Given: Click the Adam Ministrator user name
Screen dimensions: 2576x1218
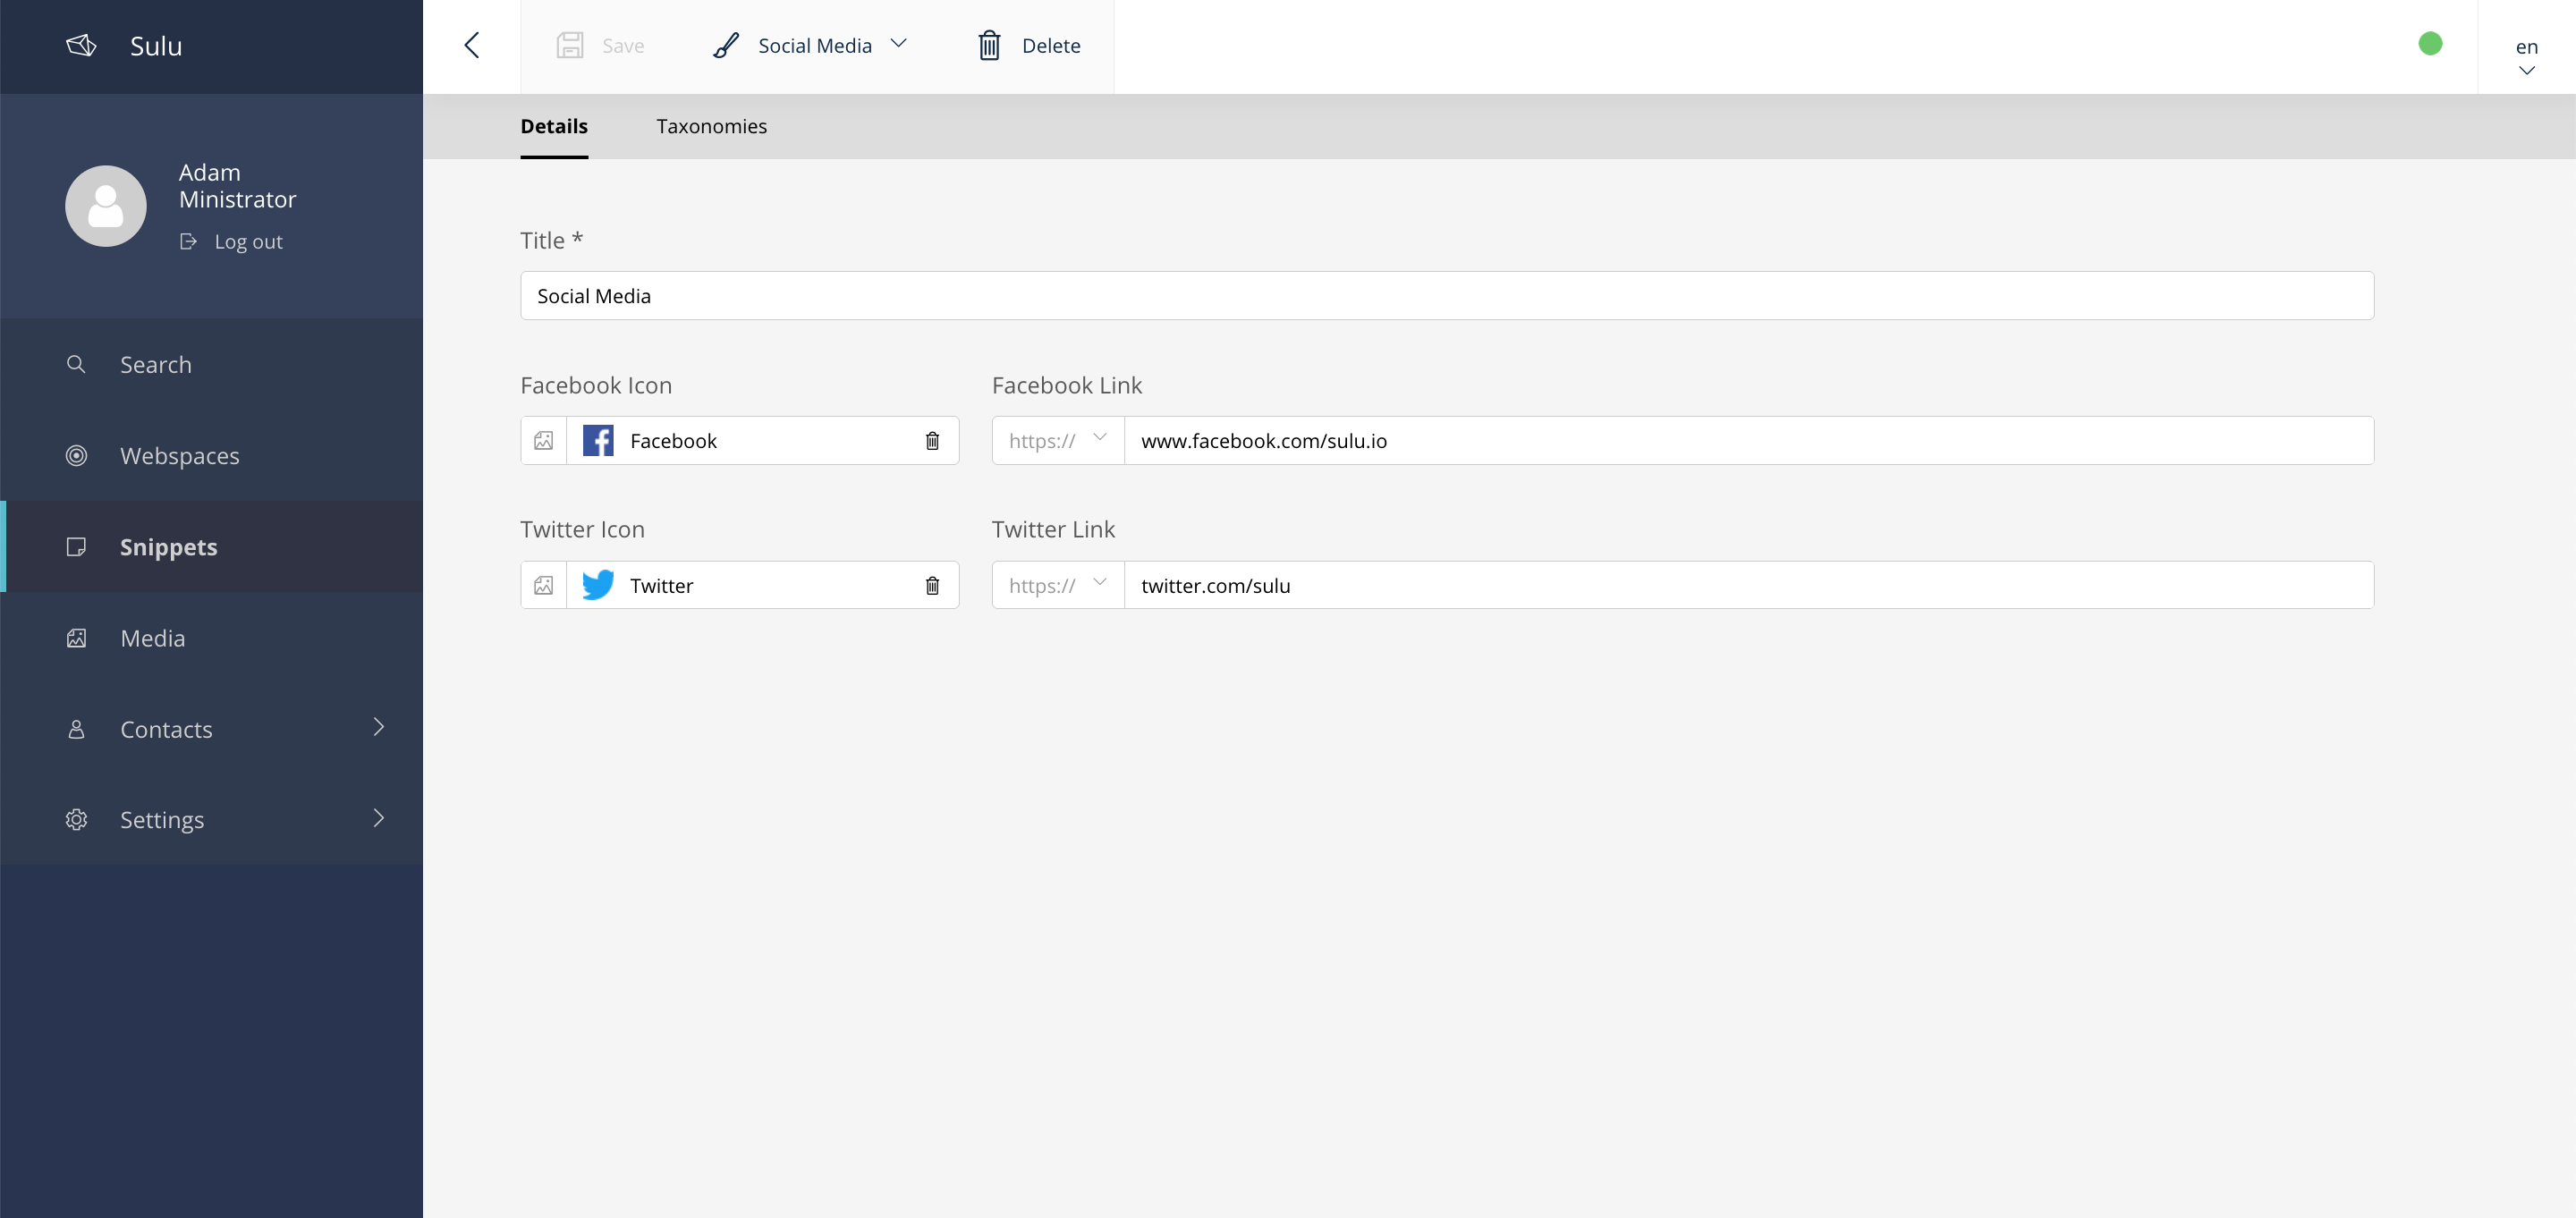Looking at the screenshot, I should click(238, 186).
